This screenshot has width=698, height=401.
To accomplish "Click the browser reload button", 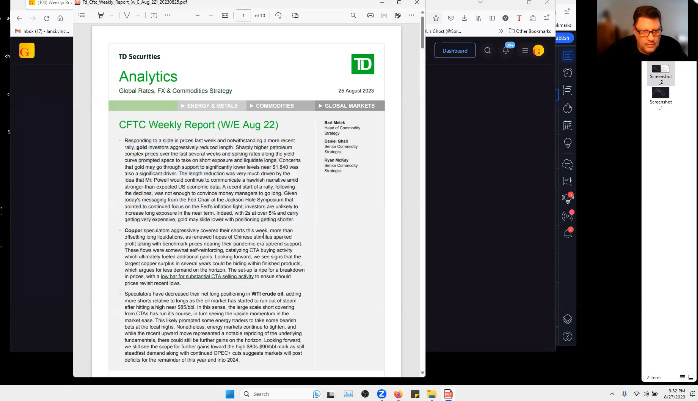I will tap(46, 18).
